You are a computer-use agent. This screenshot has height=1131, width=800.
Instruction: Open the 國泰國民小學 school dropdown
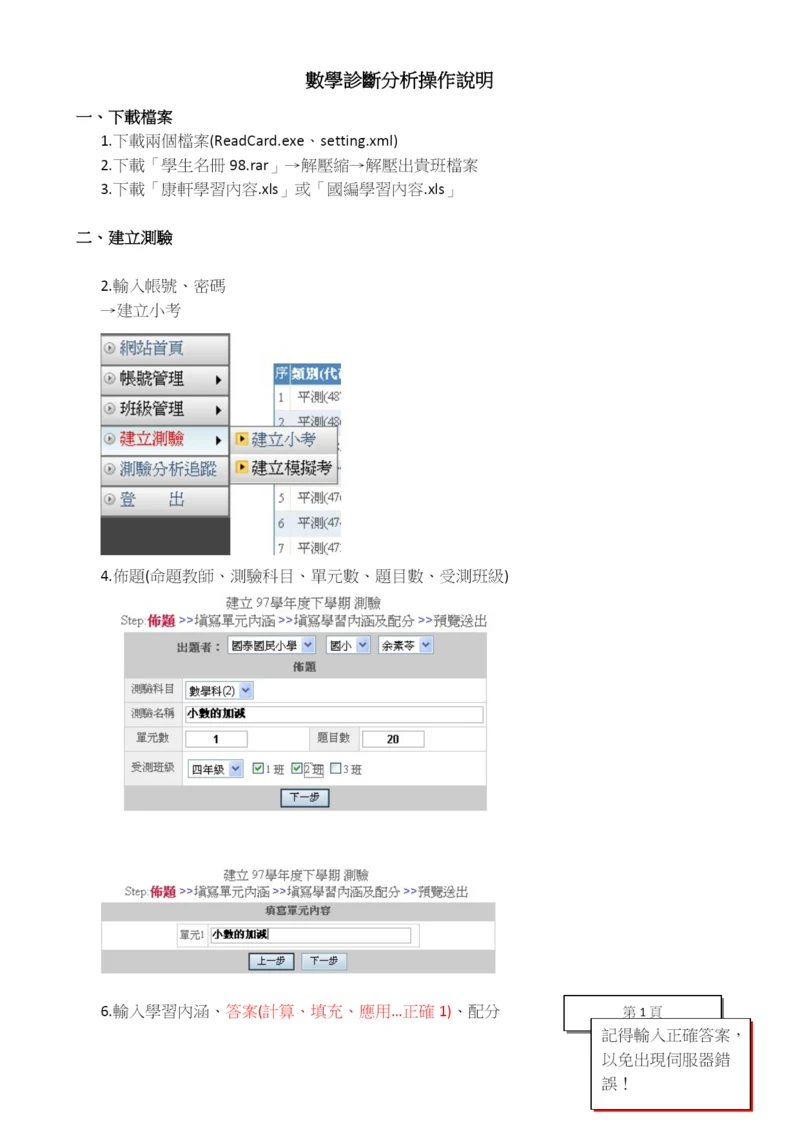pos(271,646)
